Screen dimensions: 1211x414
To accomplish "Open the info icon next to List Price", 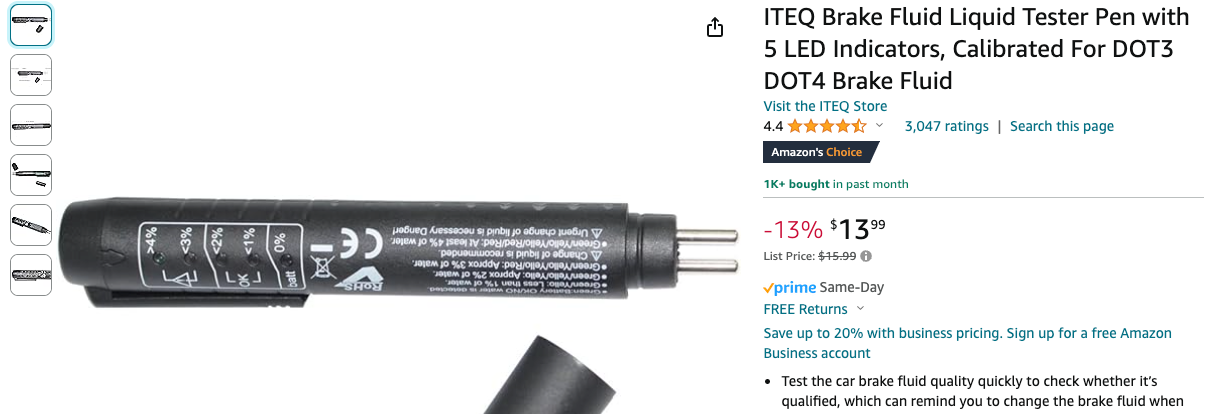I will coord(866,256).
